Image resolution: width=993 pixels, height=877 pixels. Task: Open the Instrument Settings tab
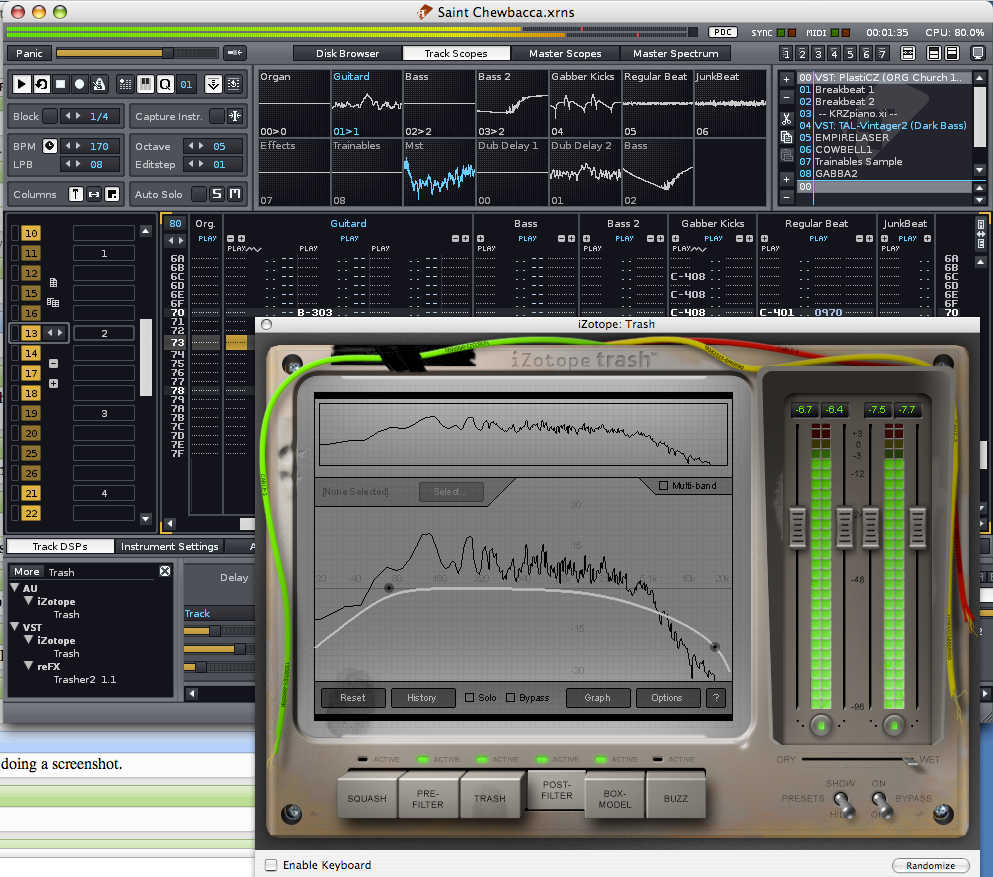pyautogui.click(x=169, y=546)
